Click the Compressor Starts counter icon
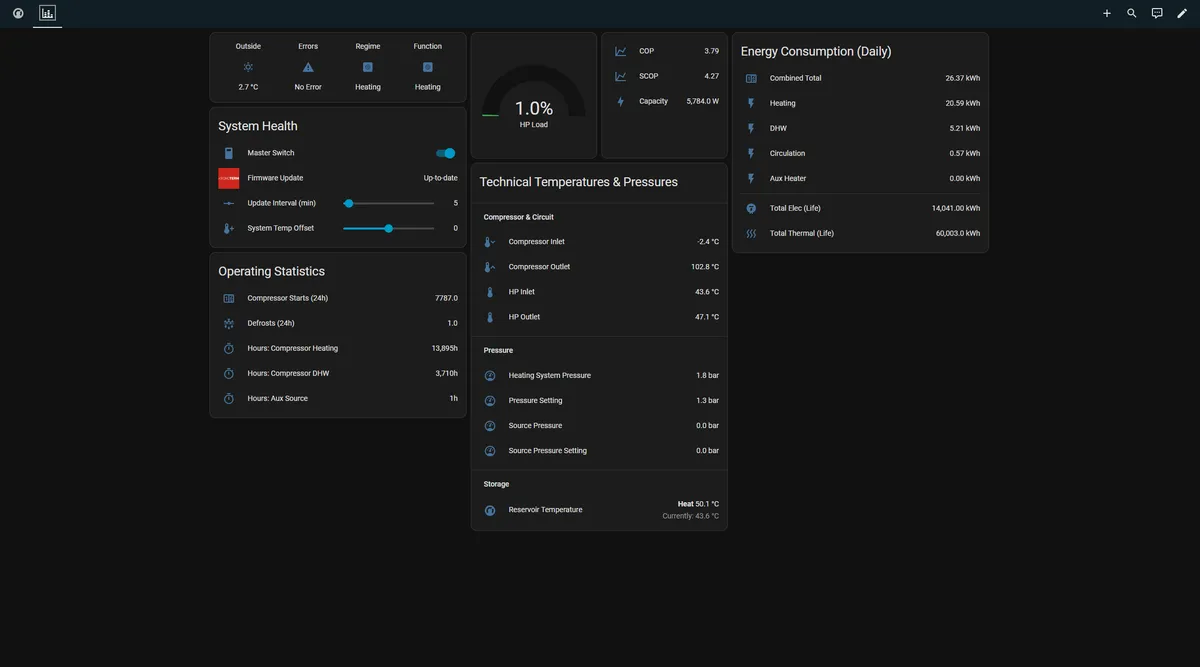 coord(229,298)
